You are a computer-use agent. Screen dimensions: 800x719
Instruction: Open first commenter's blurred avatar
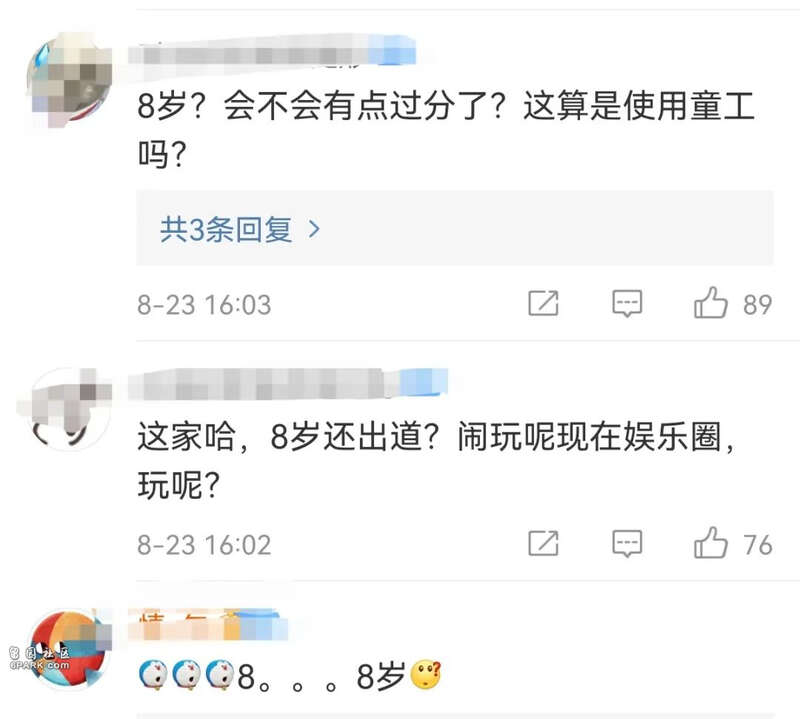pyautogui.click(x=70, y=79)
